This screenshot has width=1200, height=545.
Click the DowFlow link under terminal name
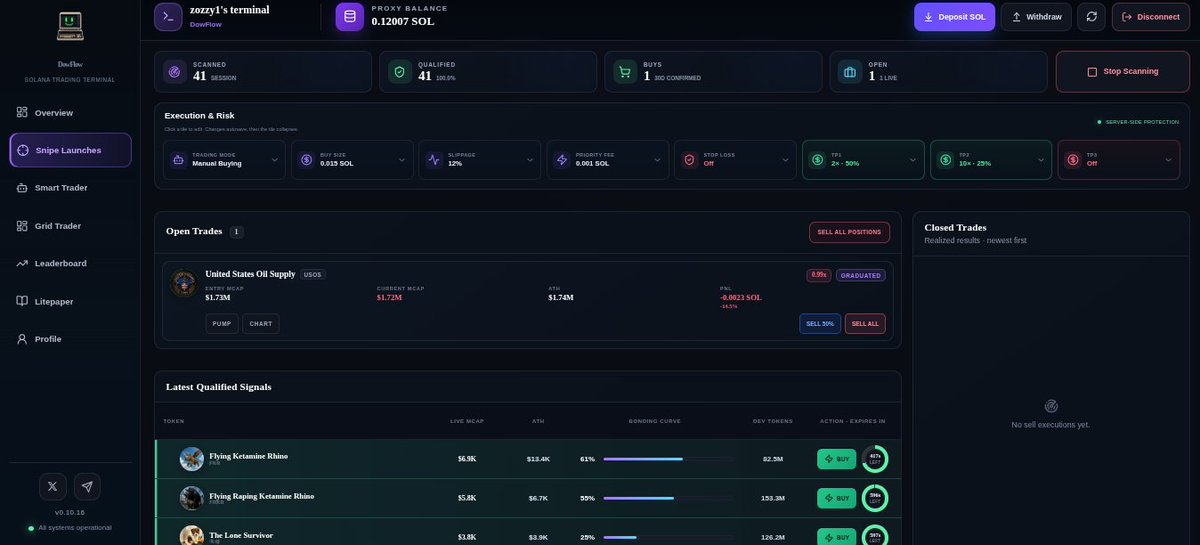(x=204, y=24)
